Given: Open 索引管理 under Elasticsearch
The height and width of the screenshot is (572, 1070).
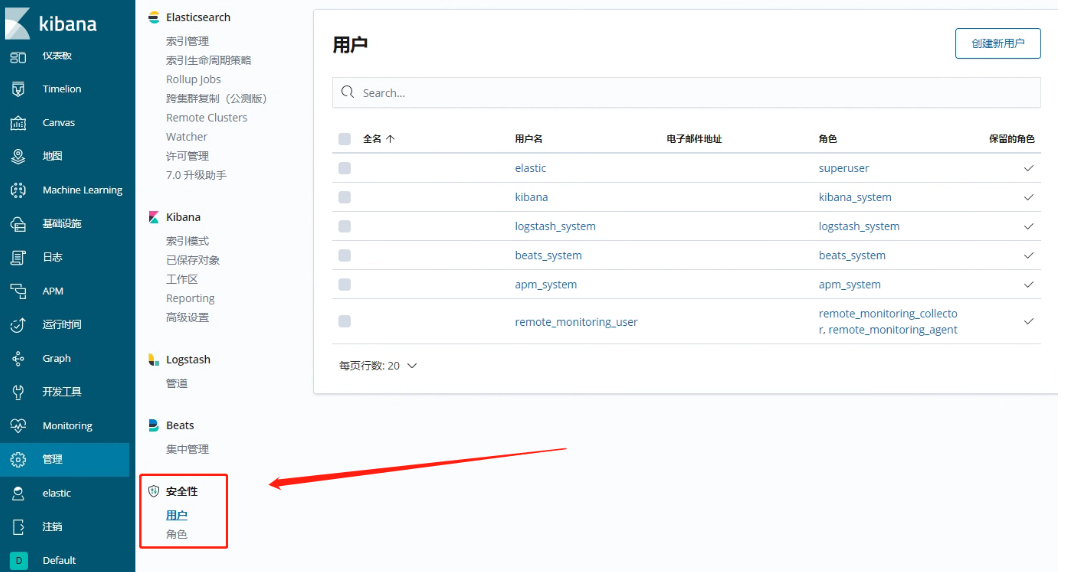Looking at the screenshot, I should click(x=187, y=41).
